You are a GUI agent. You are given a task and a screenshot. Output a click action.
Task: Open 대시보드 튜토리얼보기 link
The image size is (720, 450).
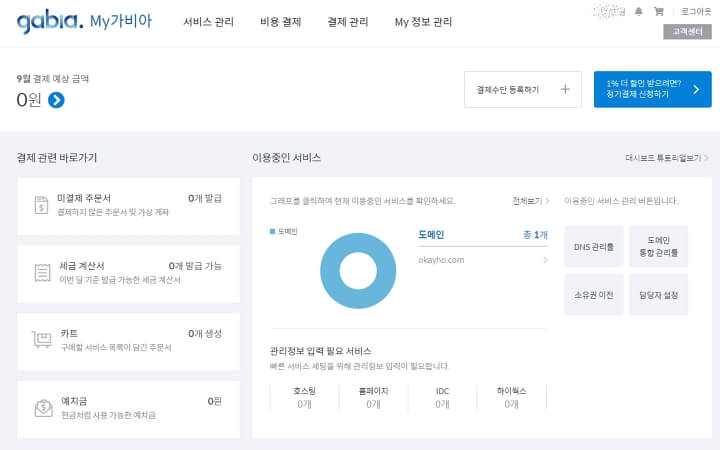(x=666, y=158)
